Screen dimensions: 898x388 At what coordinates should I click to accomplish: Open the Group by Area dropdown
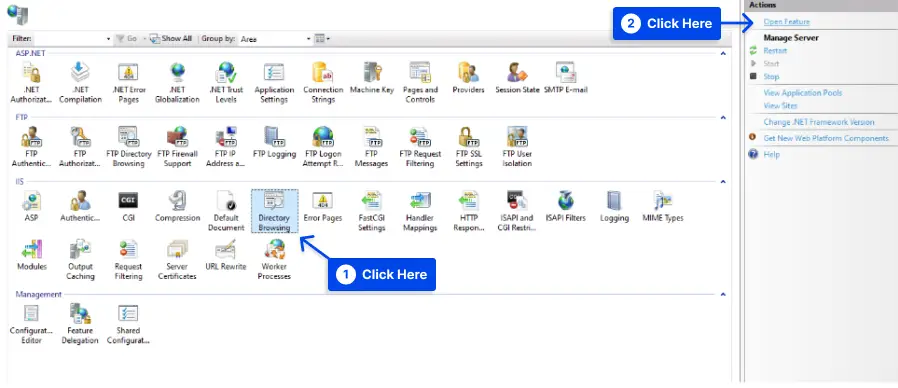tap(308, 39)
